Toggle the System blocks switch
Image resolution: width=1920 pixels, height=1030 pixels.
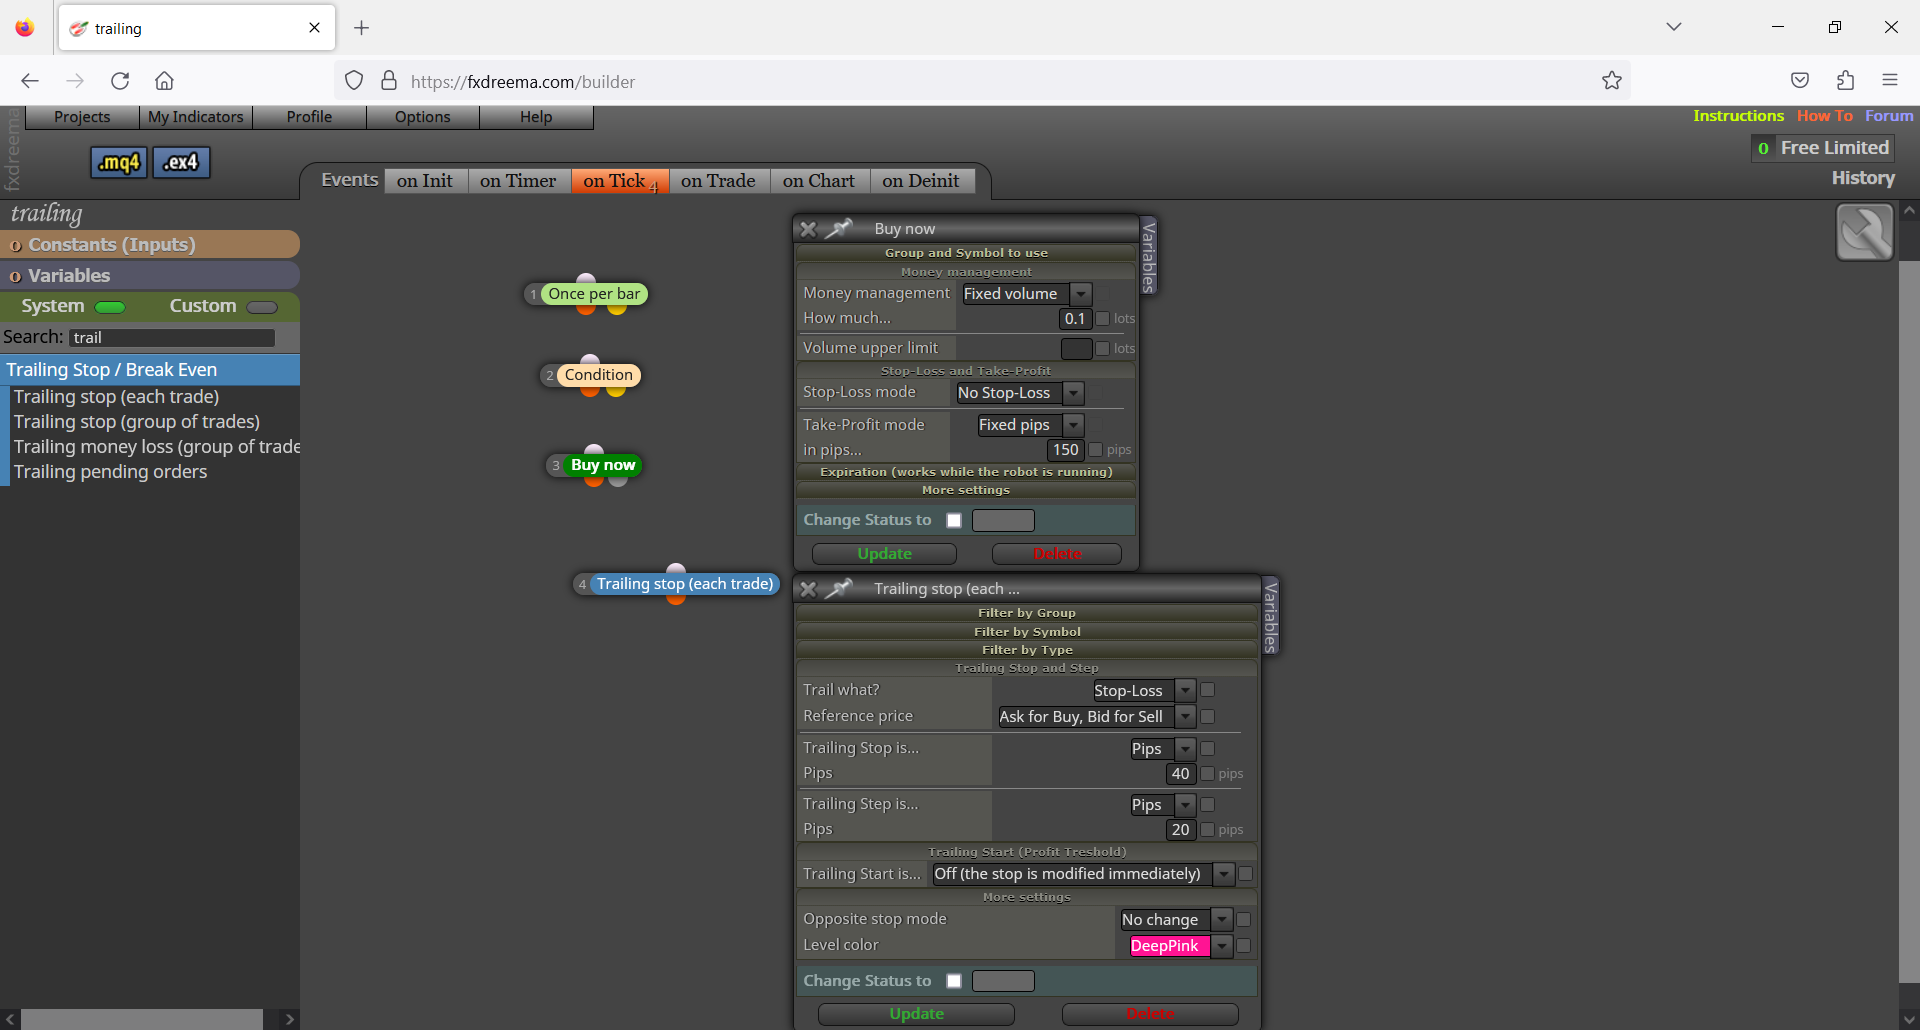[x=110, y=307]
